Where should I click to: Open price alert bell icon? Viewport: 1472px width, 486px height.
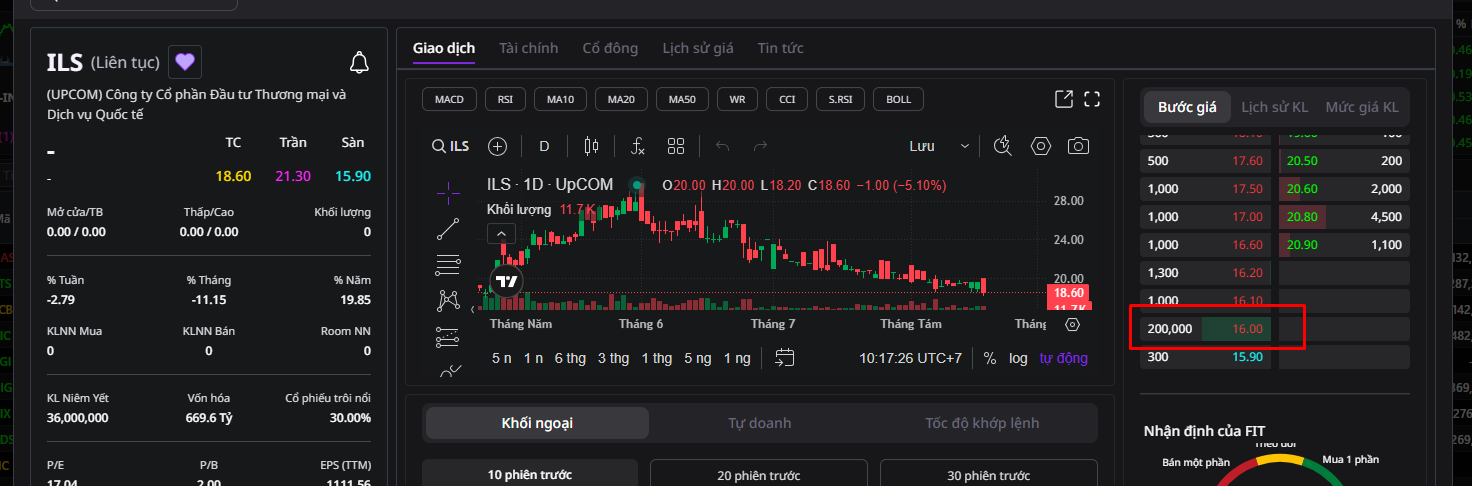click(x=359, y=63)
